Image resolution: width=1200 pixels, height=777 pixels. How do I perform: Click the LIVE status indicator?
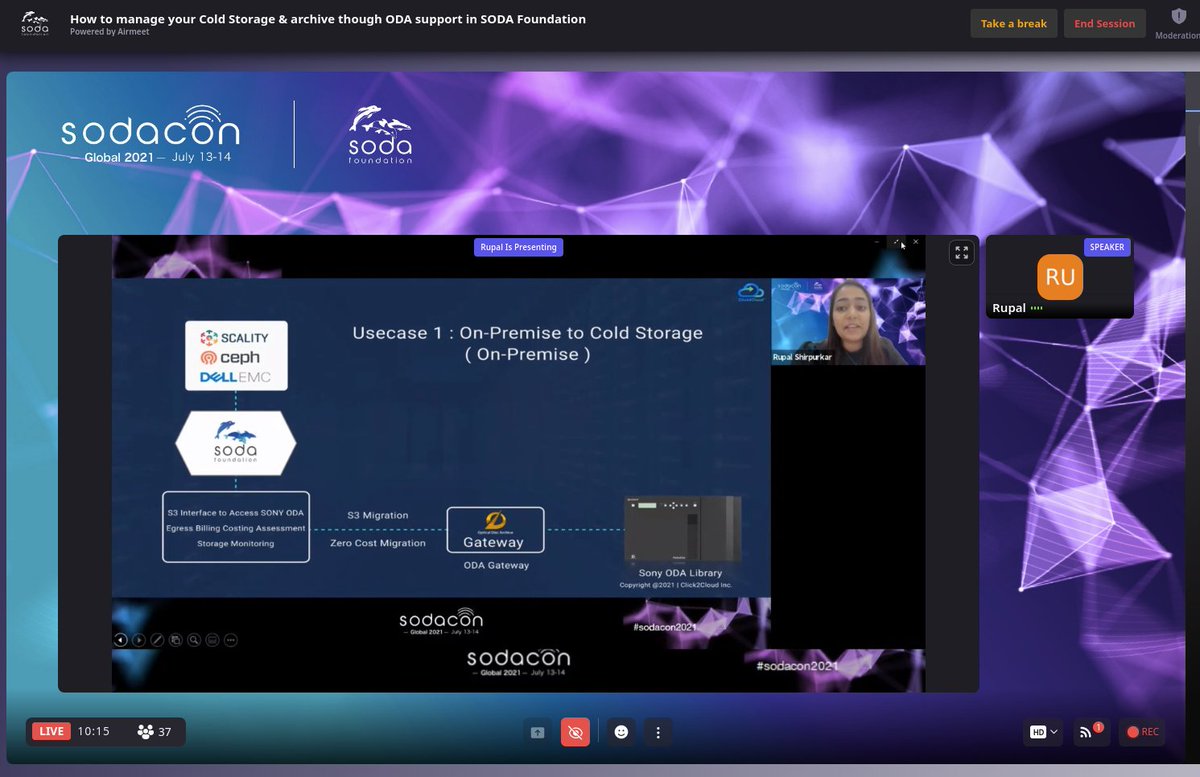point(51,732)
